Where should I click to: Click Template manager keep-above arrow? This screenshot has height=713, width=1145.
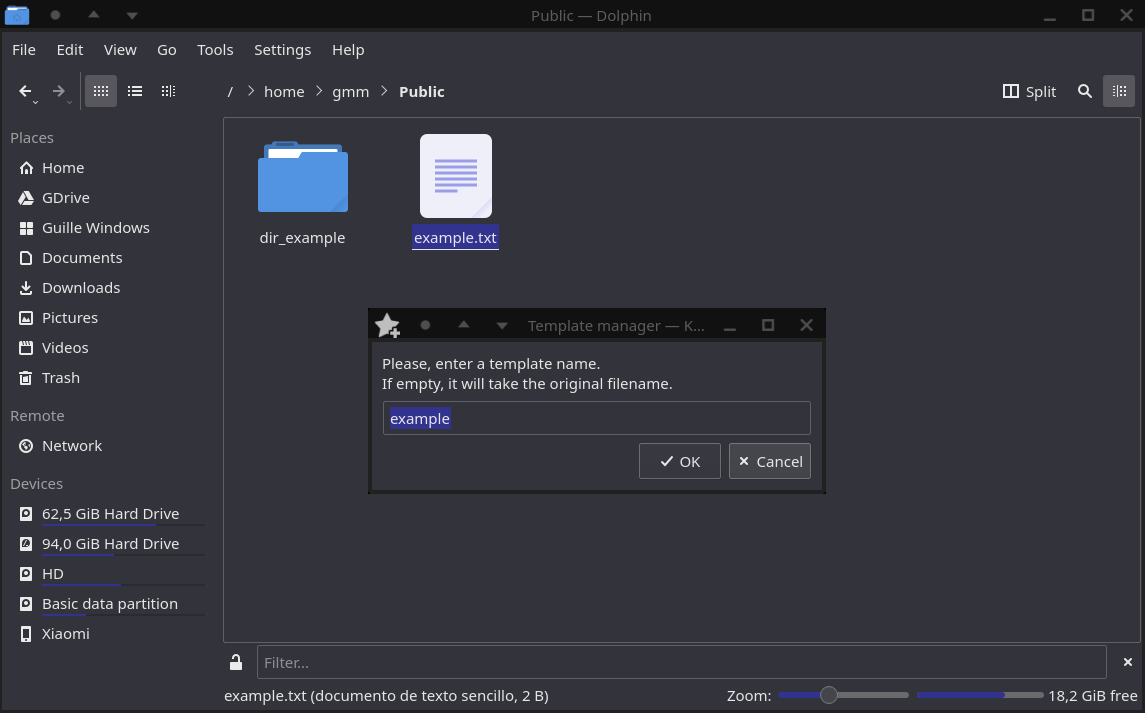(x=464, y=325)
